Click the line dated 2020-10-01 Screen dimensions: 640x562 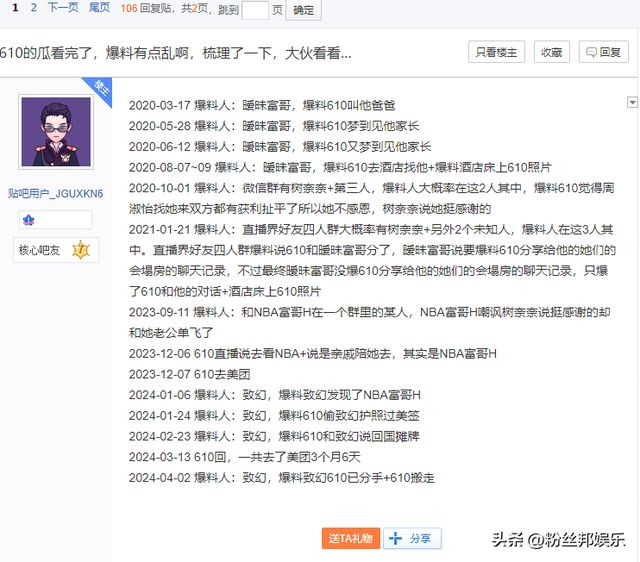[372, 198]
